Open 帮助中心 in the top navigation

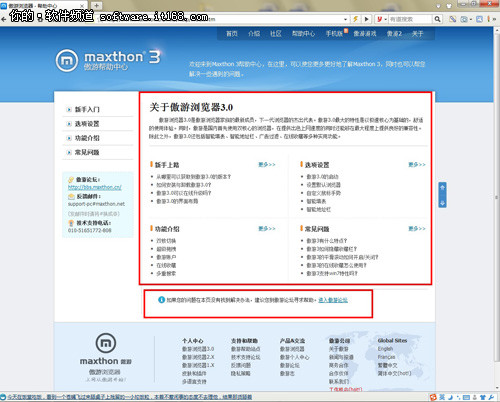coord(303,34)
